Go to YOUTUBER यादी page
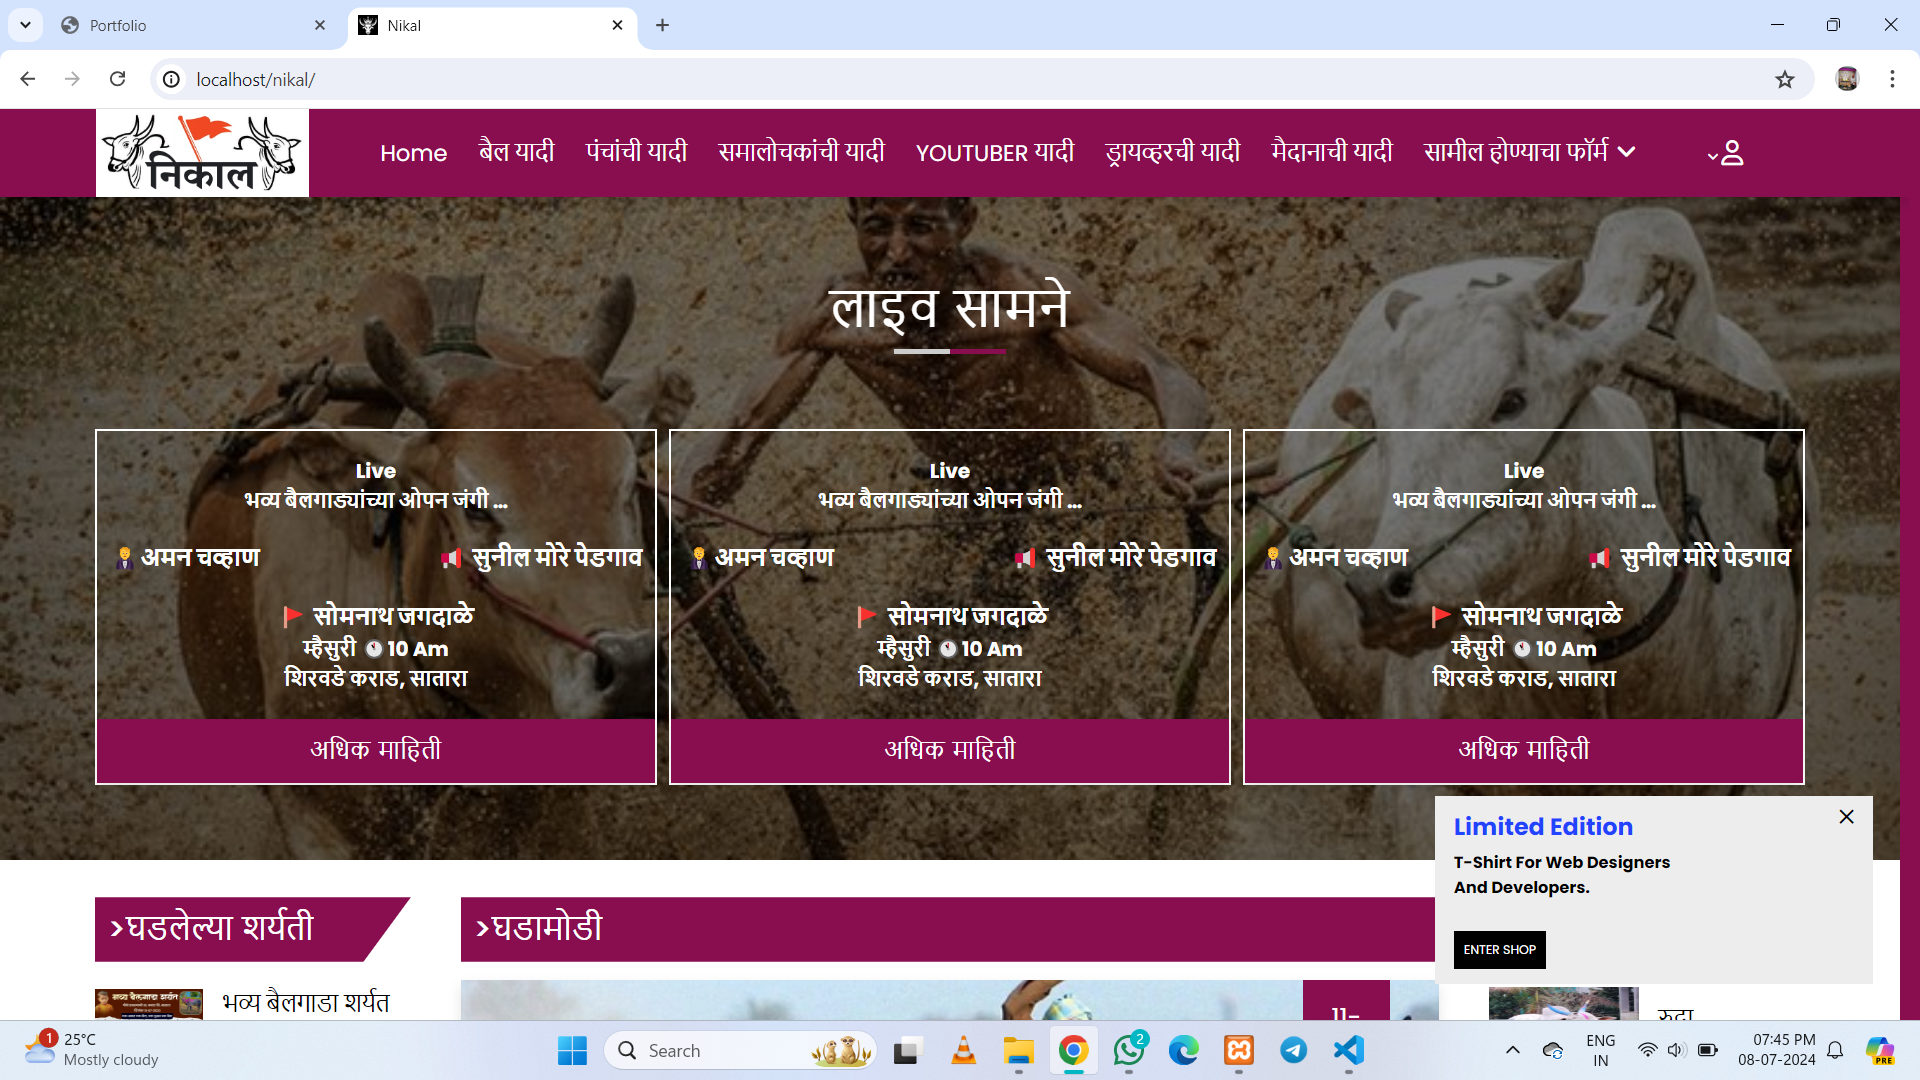The height and width of the screenshot is (1080, 1920). click(x=994, y=152)
